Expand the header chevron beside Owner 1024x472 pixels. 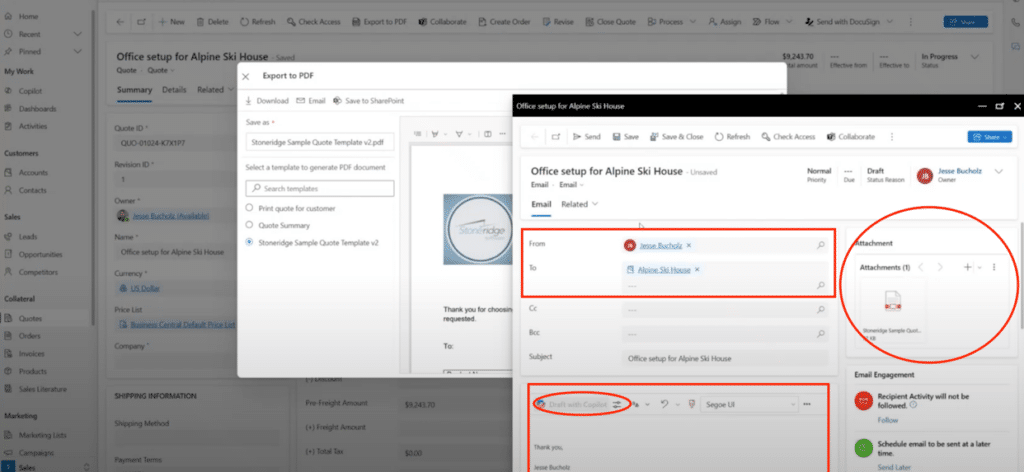(997, 171)
